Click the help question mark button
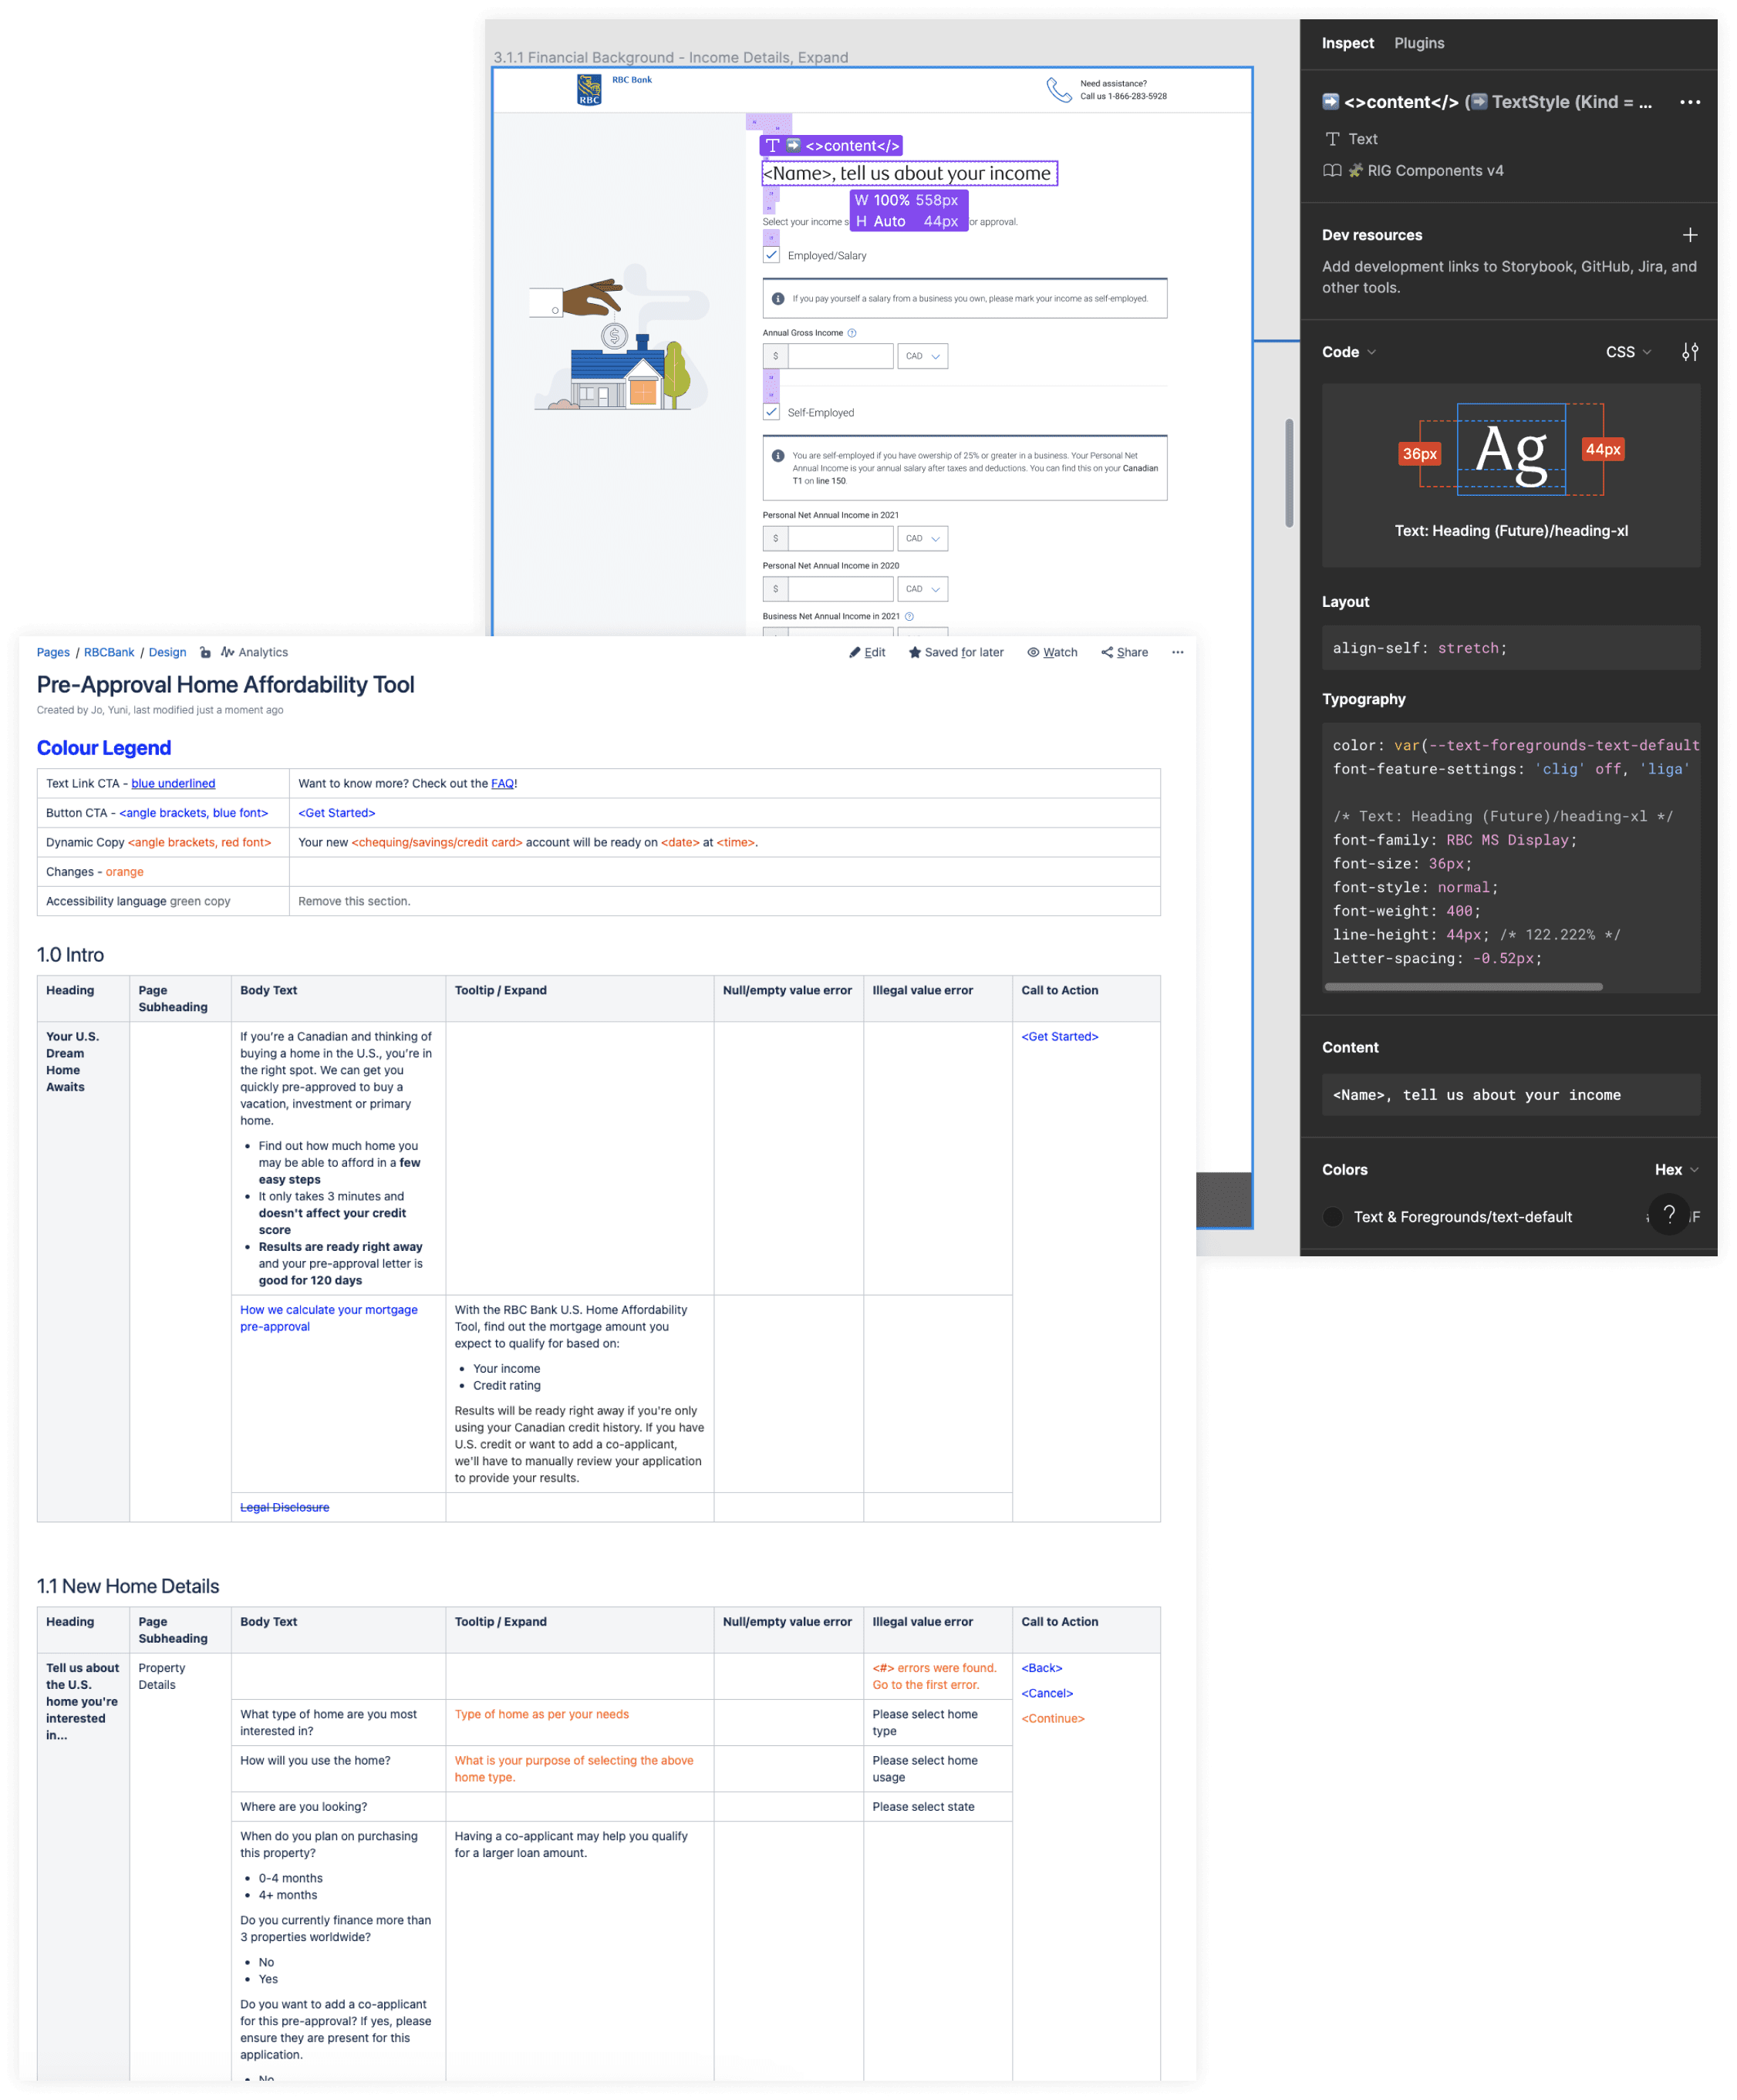This screenshot has height=2100, width=1737. tap(1668, 1215)
